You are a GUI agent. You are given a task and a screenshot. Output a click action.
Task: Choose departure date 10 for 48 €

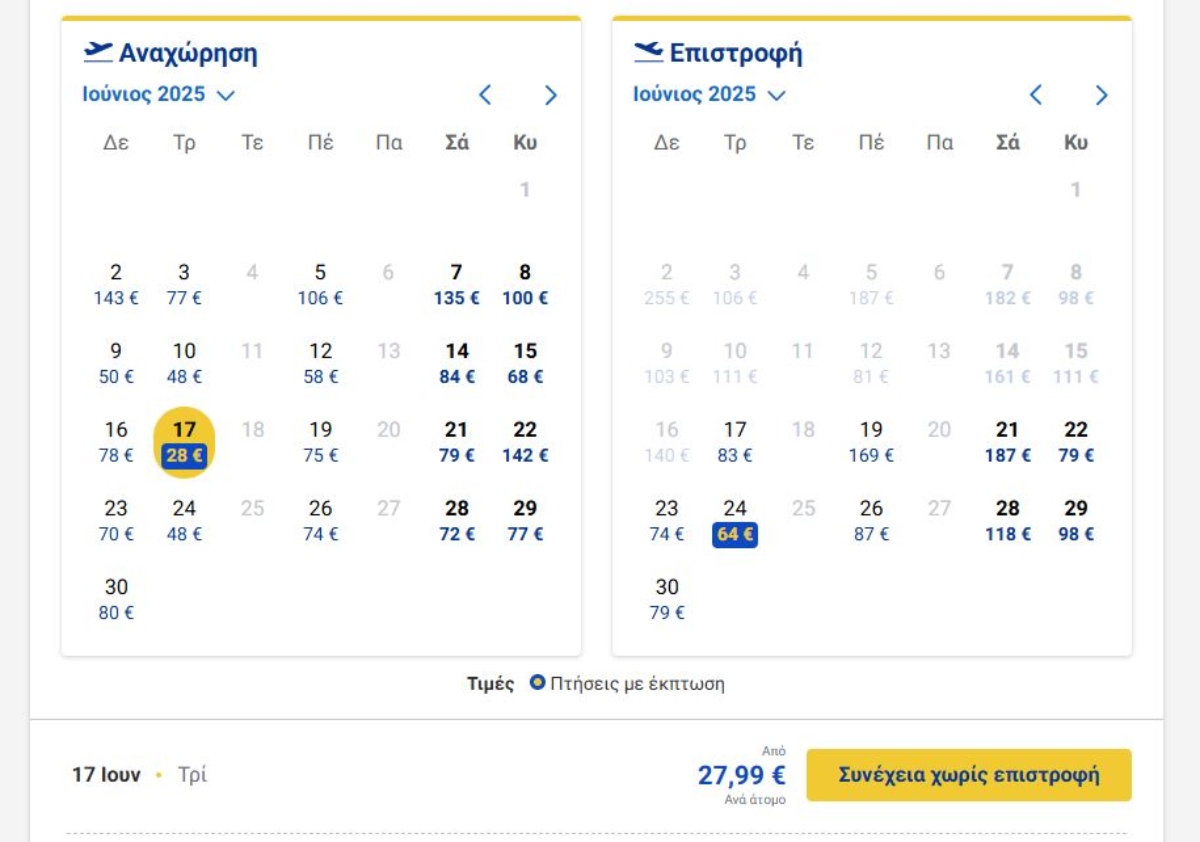pyautogui.click(x=184, y=364)
